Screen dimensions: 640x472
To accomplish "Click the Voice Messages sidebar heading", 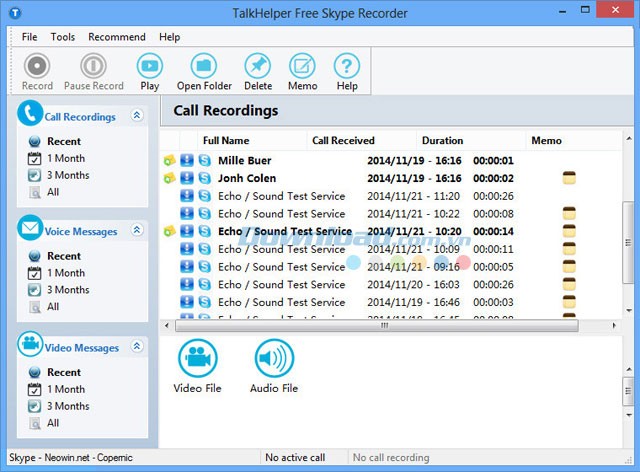I will pyautogui.click(x=81, y=232).
